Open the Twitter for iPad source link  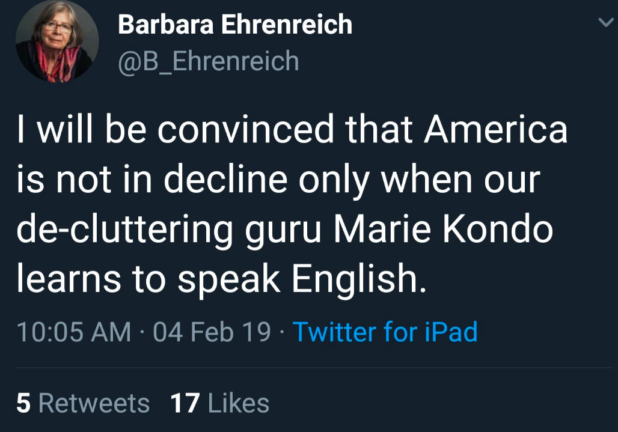click(385, 331)
